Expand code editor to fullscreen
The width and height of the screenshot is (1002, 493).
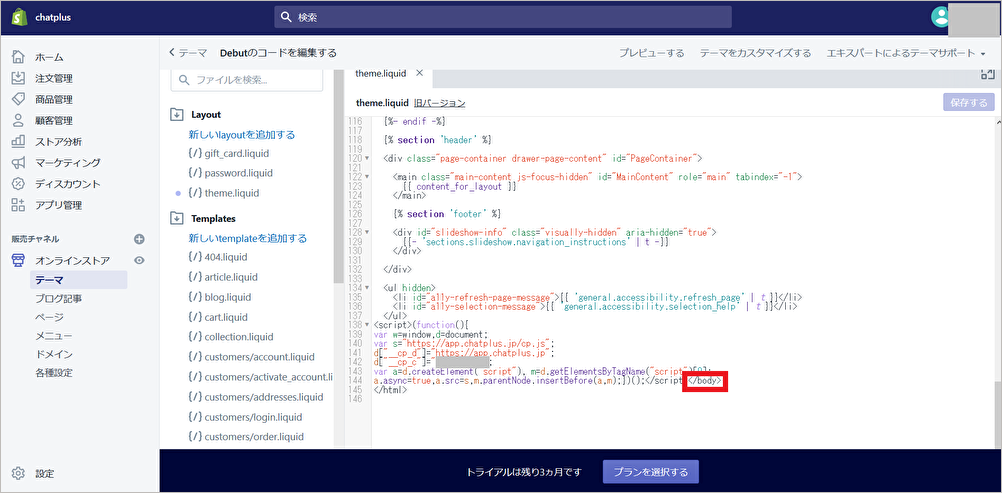[x=987, y=74]
